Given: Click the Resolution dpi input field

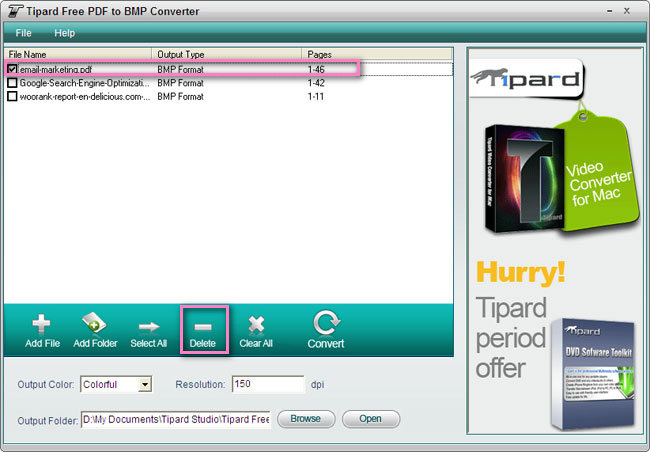Looking at the screenshot, I should [268, 384].
